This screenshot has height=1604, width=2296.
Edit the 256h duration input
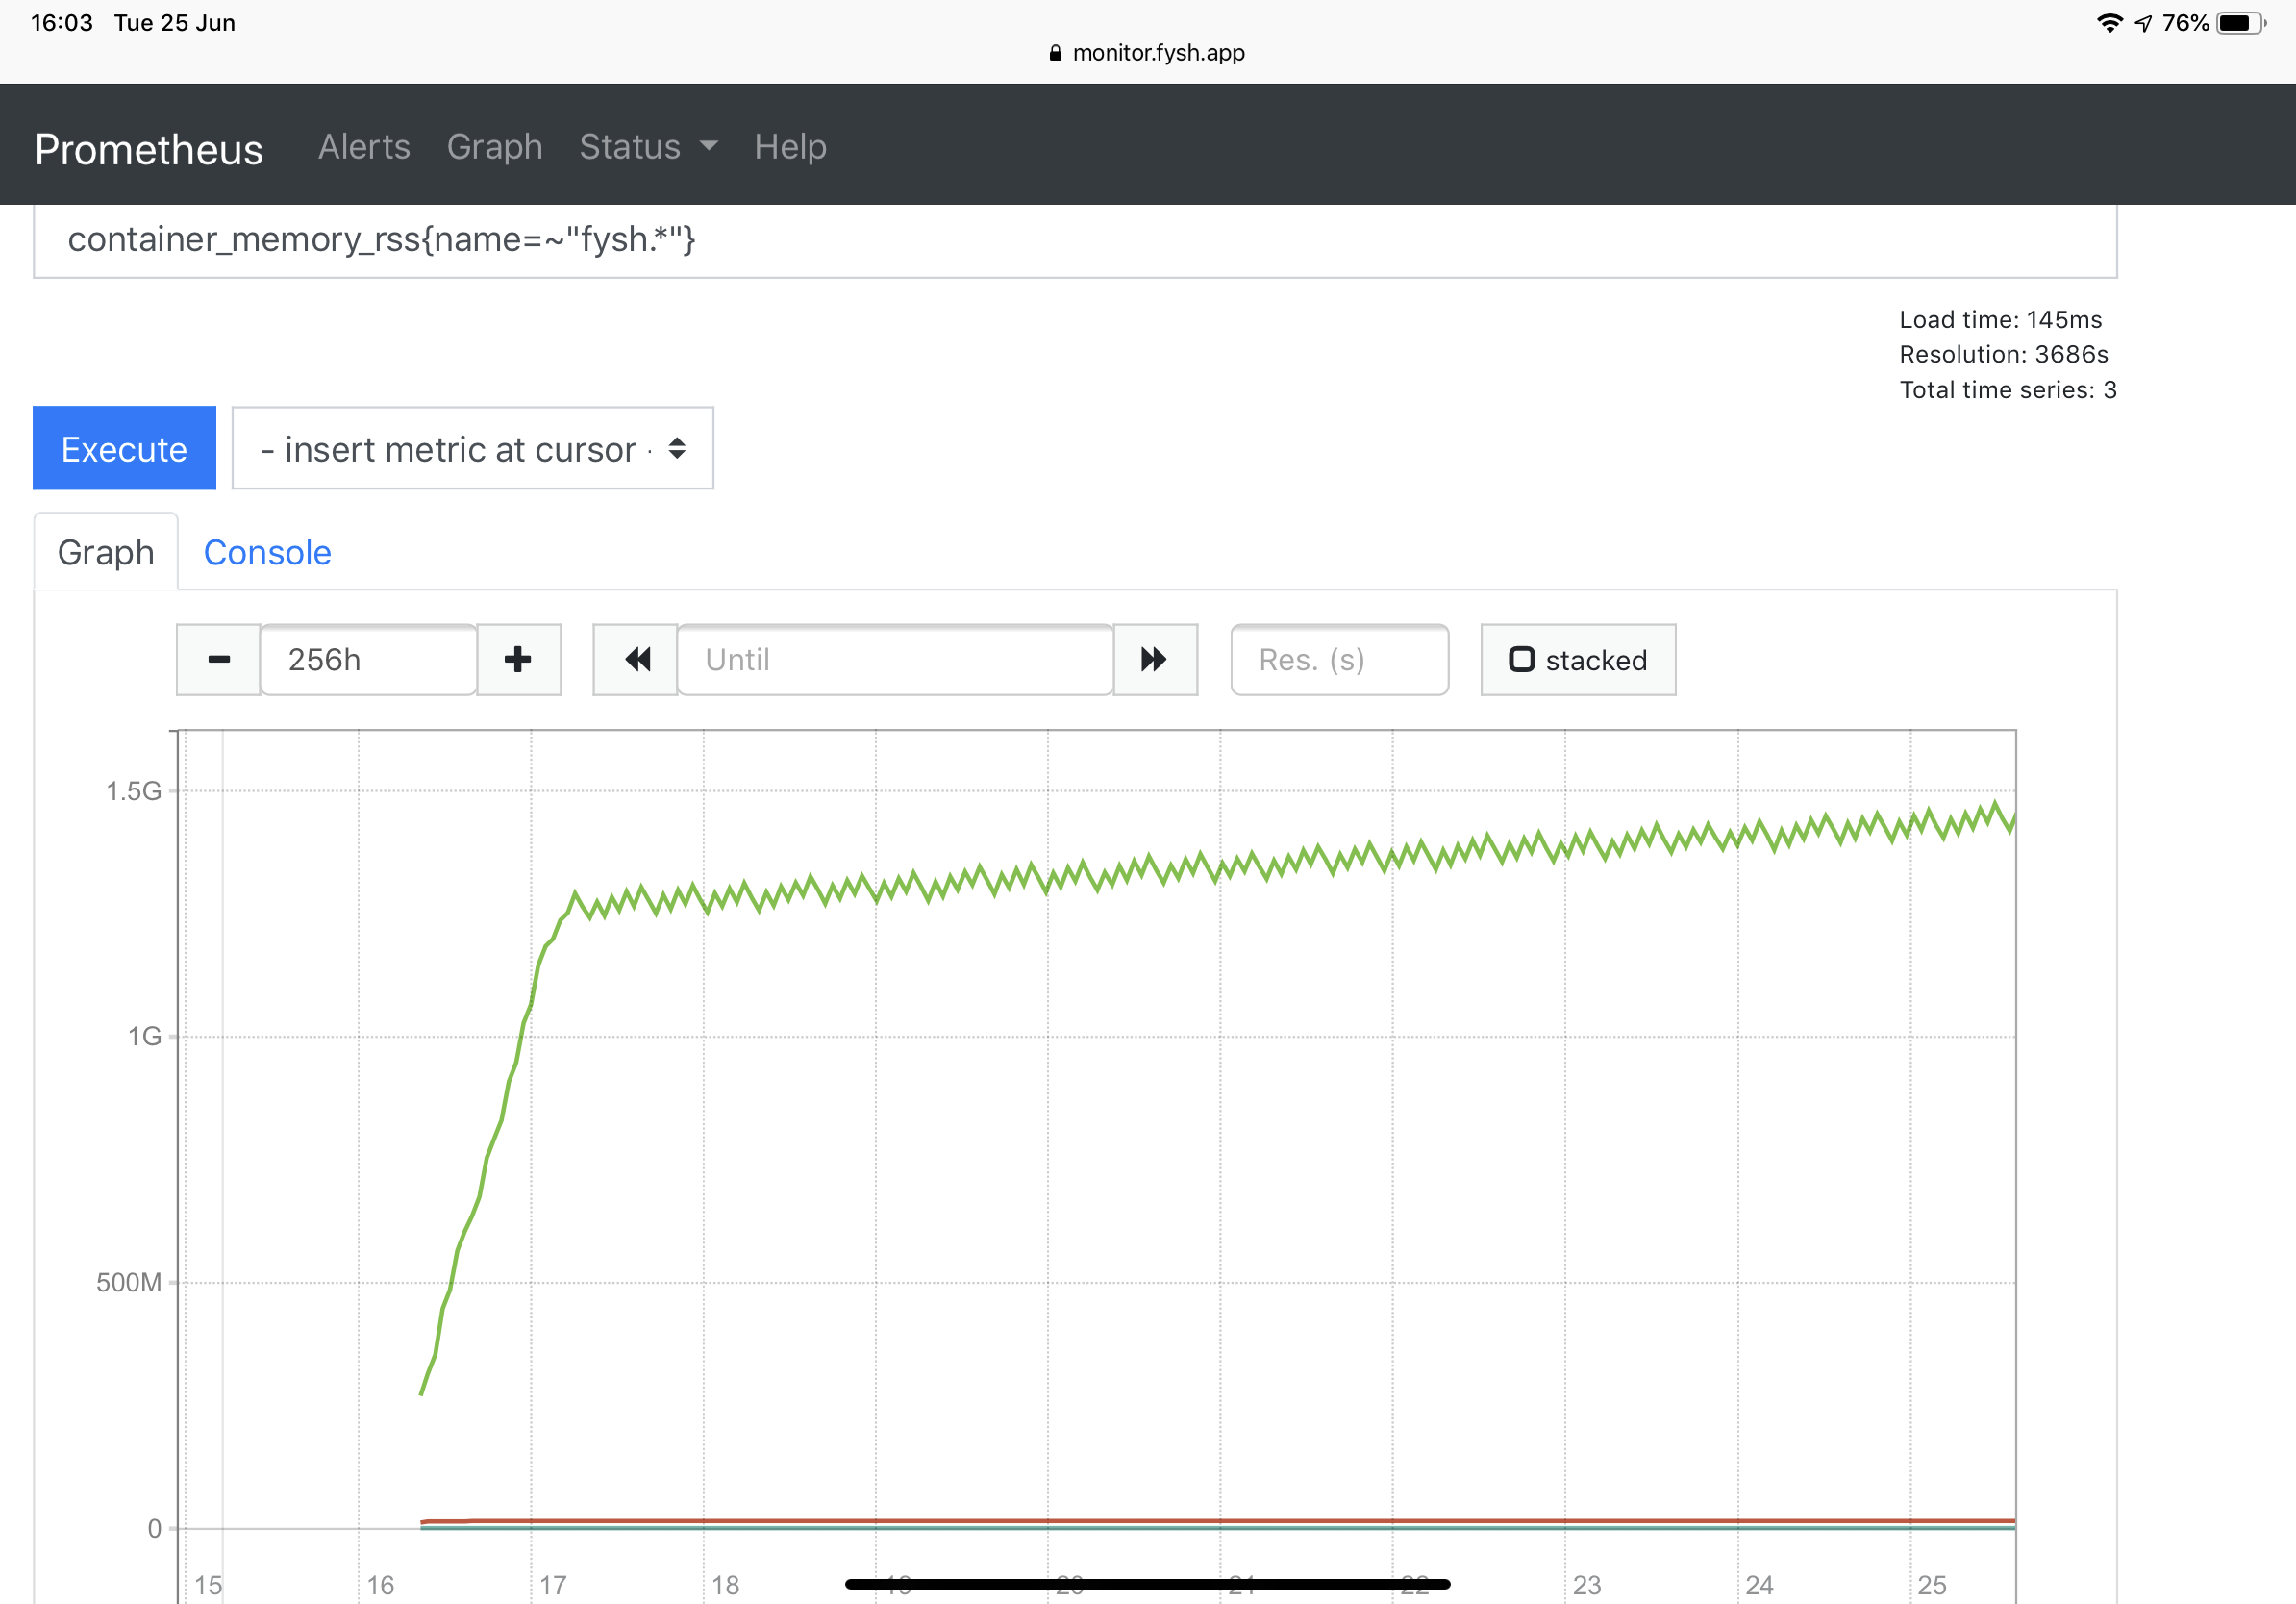click(x=368, y=660)
